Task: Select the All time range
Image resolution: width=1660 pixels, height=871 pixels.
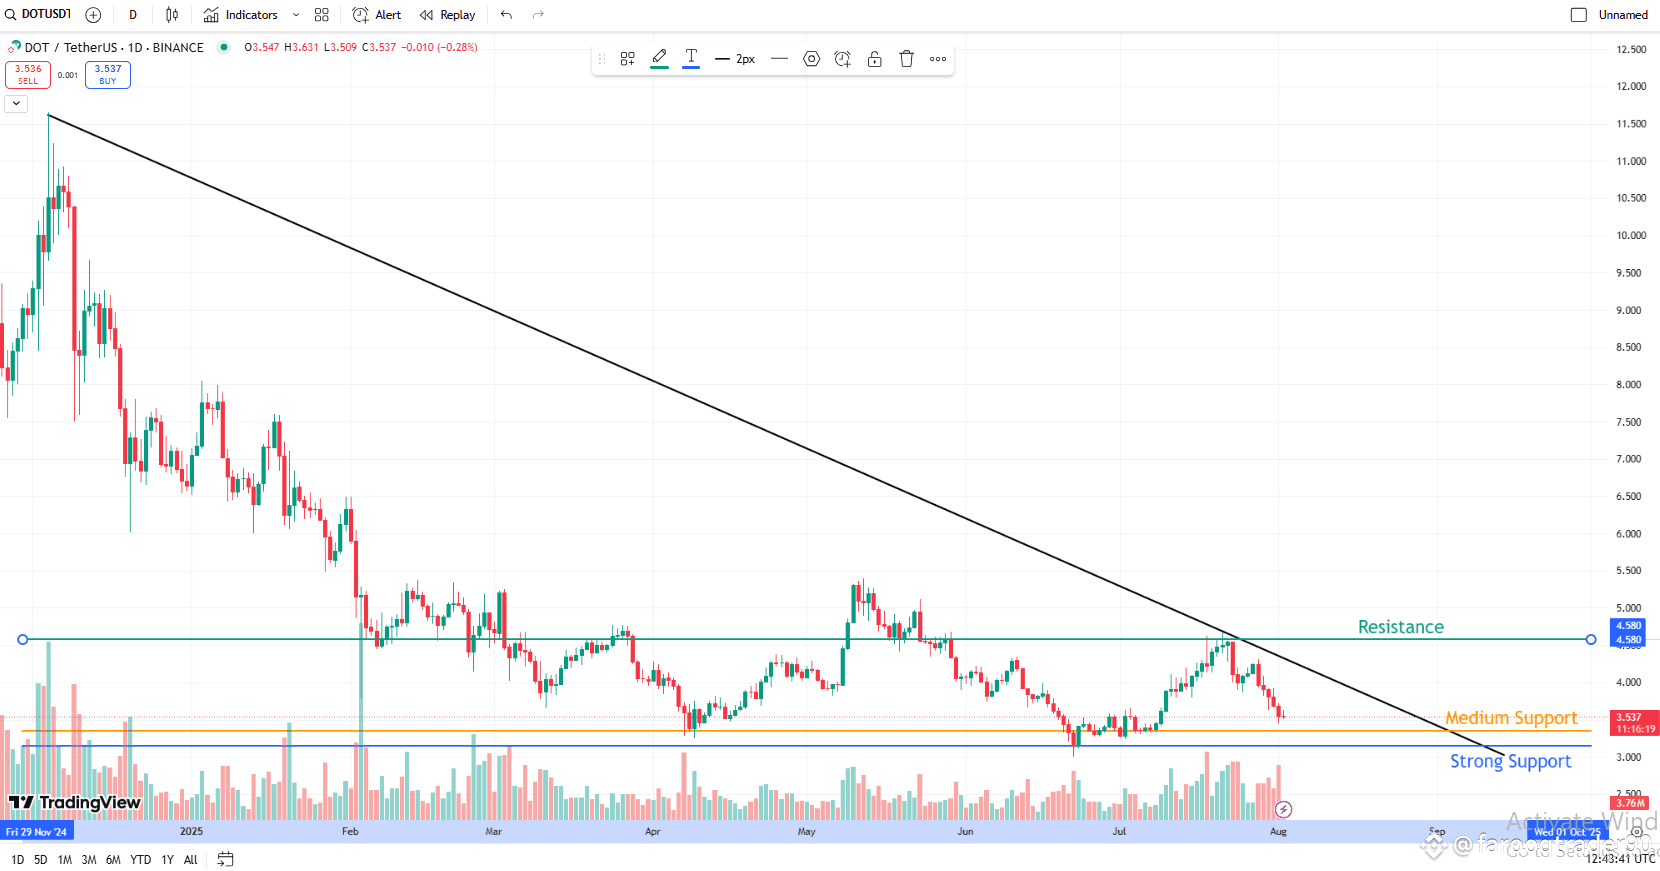Action: point(190,860)
